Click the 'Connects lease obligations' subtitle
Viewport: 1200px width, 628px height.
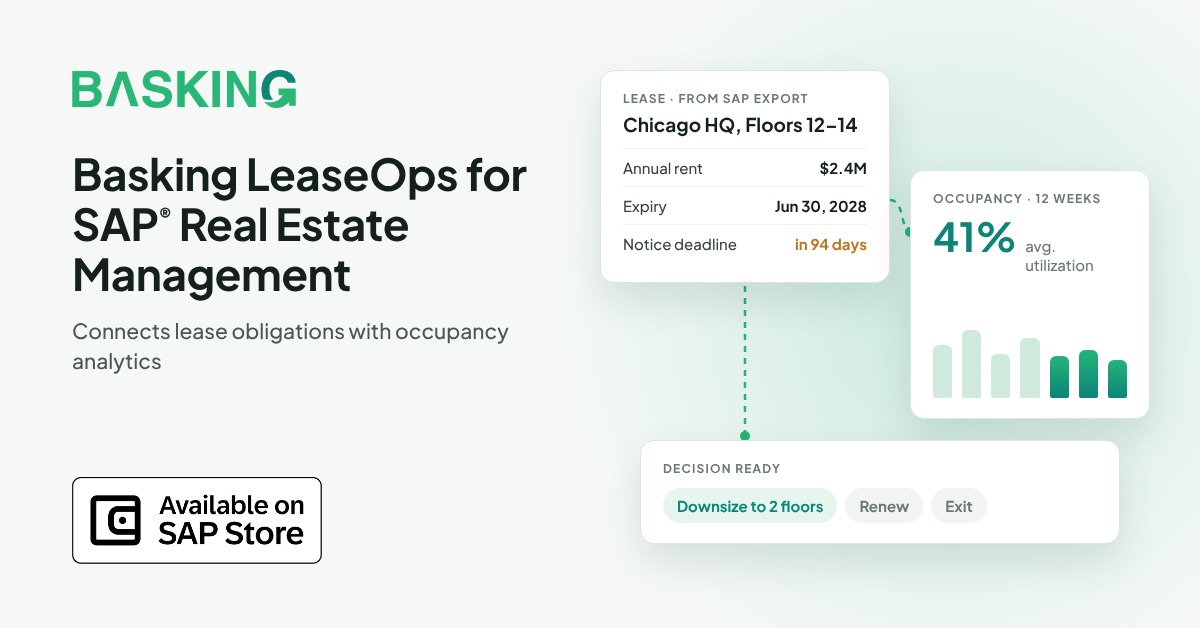(x=290, y=346)
